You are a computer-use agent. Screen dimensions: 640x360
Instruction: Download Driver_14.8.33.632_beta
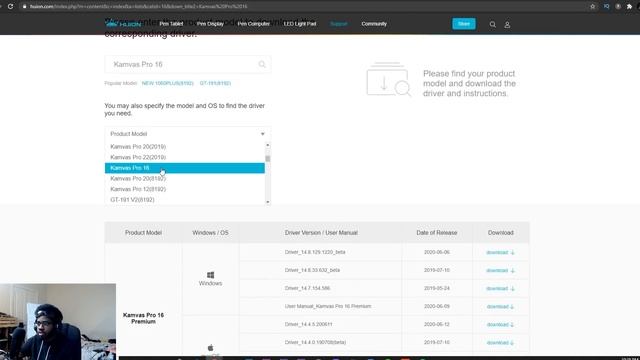pos(500,270)
